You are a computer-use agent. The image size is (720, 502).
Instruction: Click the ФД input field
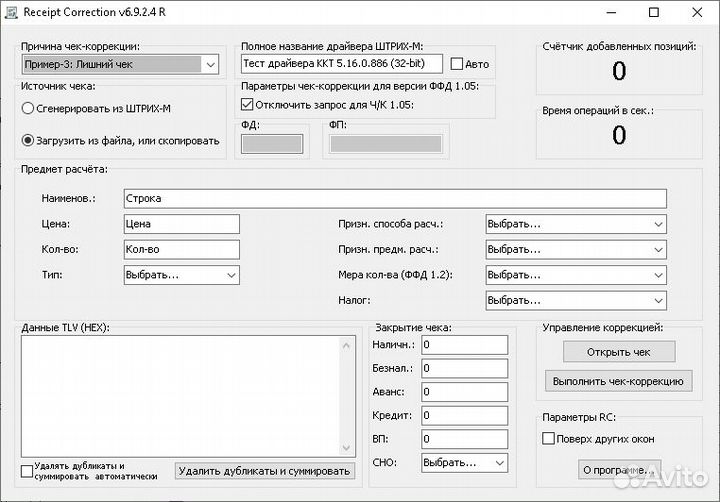272,144
